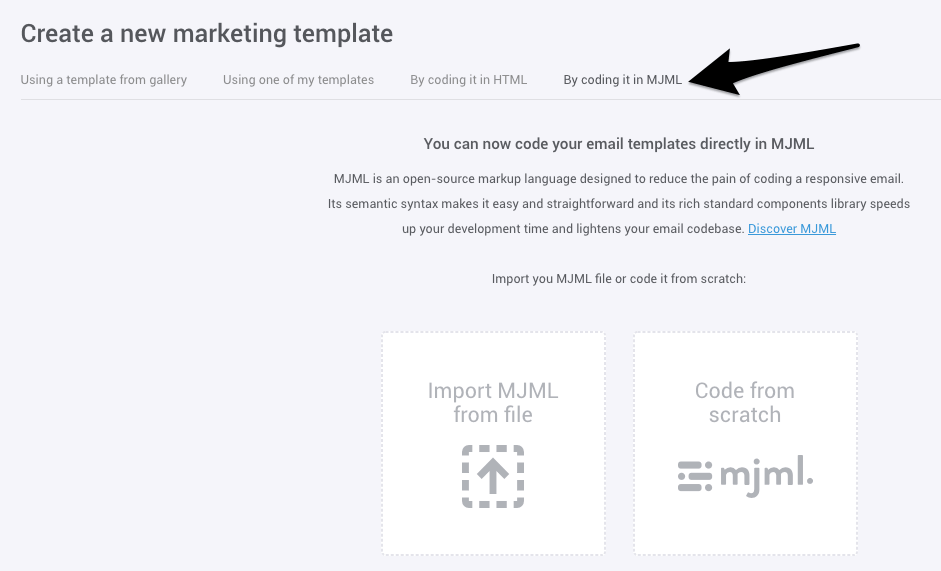This screenshot has width=941, height=571.
Task: Click the dashed upload arrow icon
Action: [493, 476]
